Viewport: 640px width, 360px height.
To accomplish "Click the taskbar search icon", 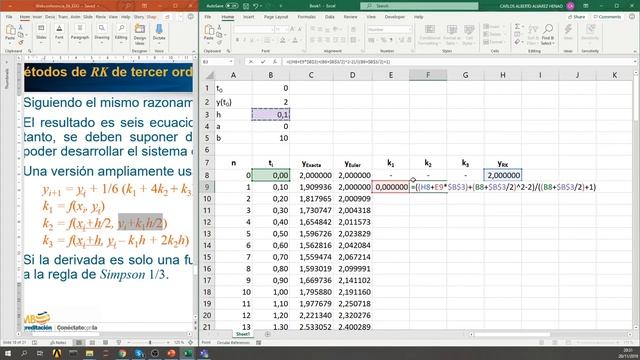I will (24, 353).
